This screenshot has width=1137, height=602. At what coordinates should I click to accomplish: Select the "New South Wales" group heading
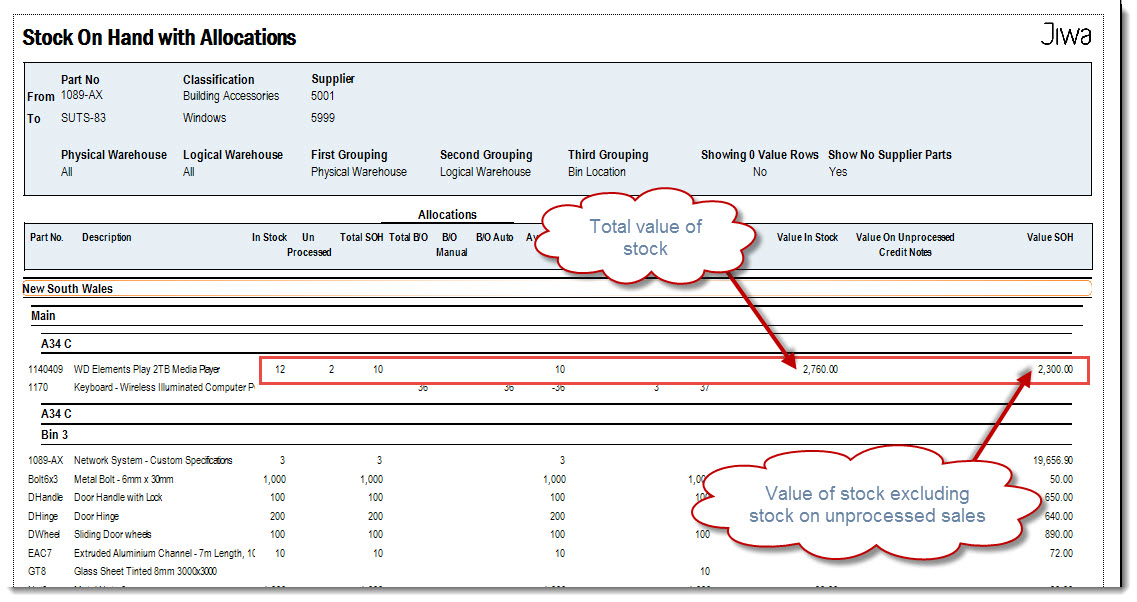(67, 289)
